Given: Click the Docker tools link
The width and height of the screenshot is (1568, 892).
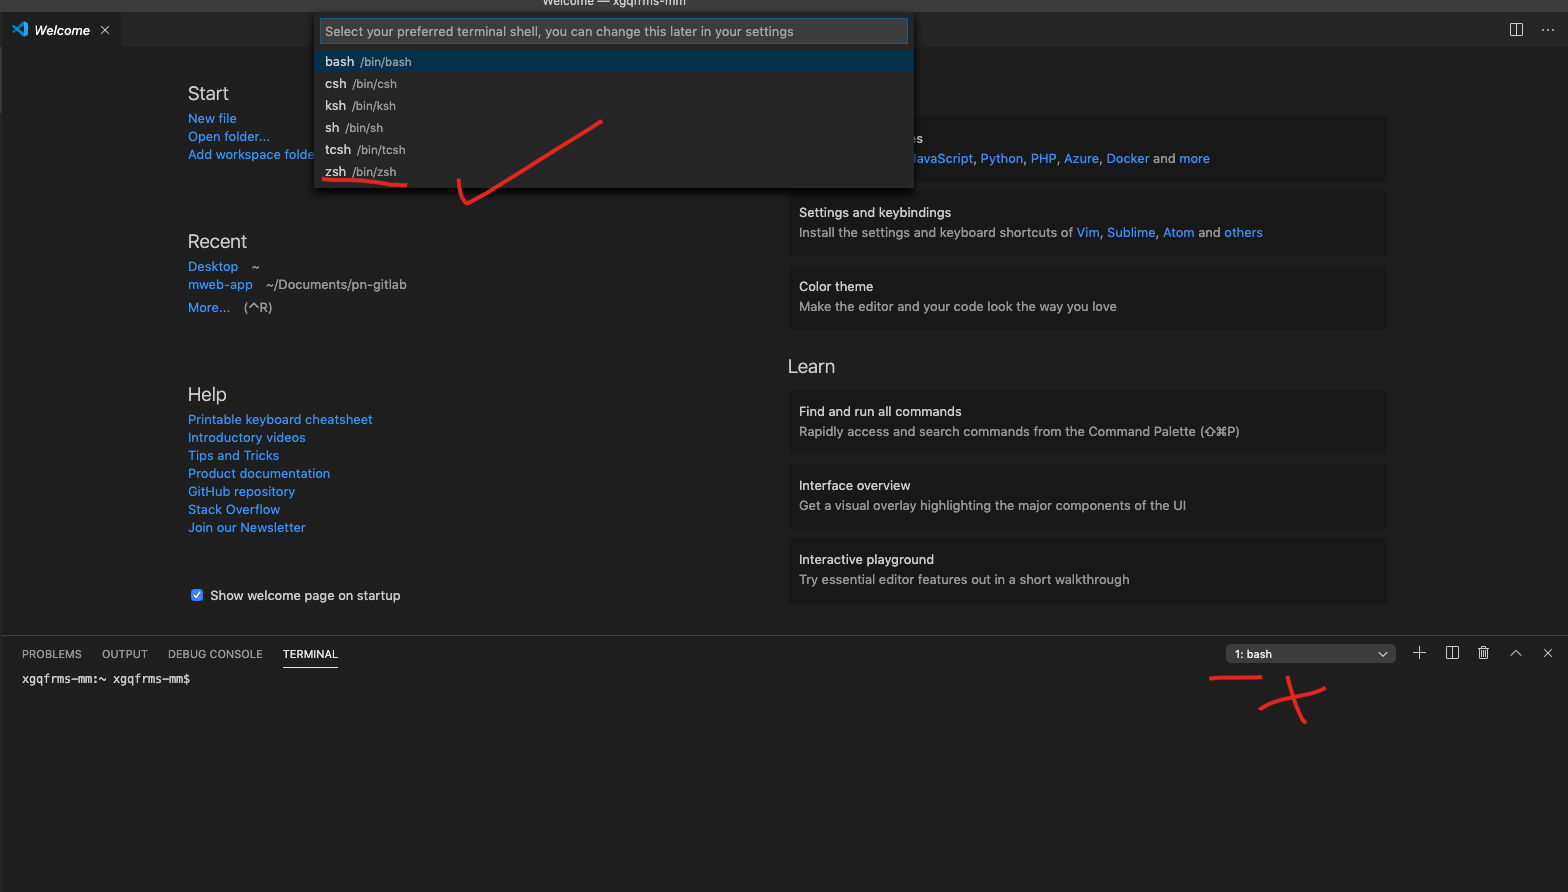Looking at the screenshot, I should (x=1128, y=158).
